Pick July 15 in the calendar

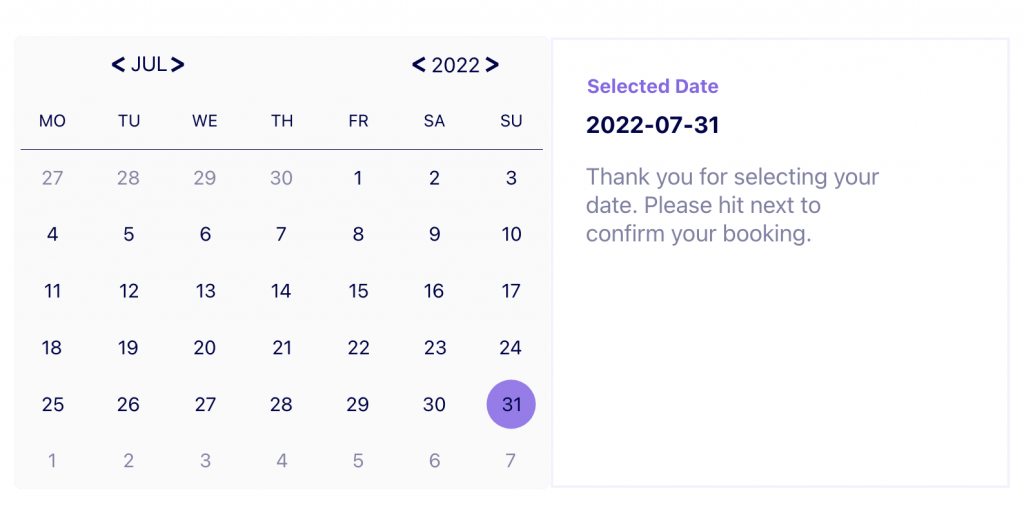[x=358, y=291]
